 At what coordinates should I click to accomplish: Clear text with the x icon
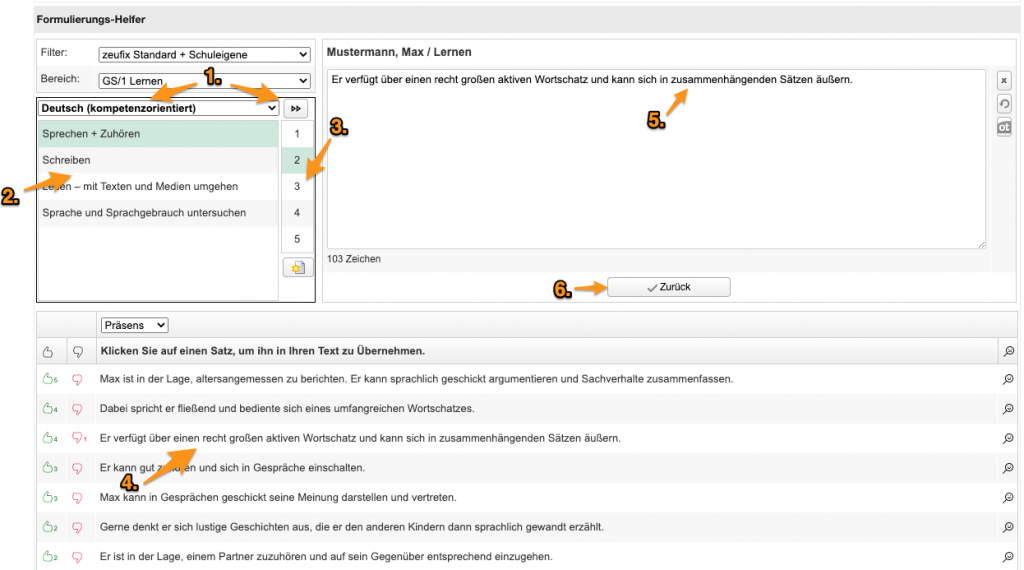point(1004,81)
